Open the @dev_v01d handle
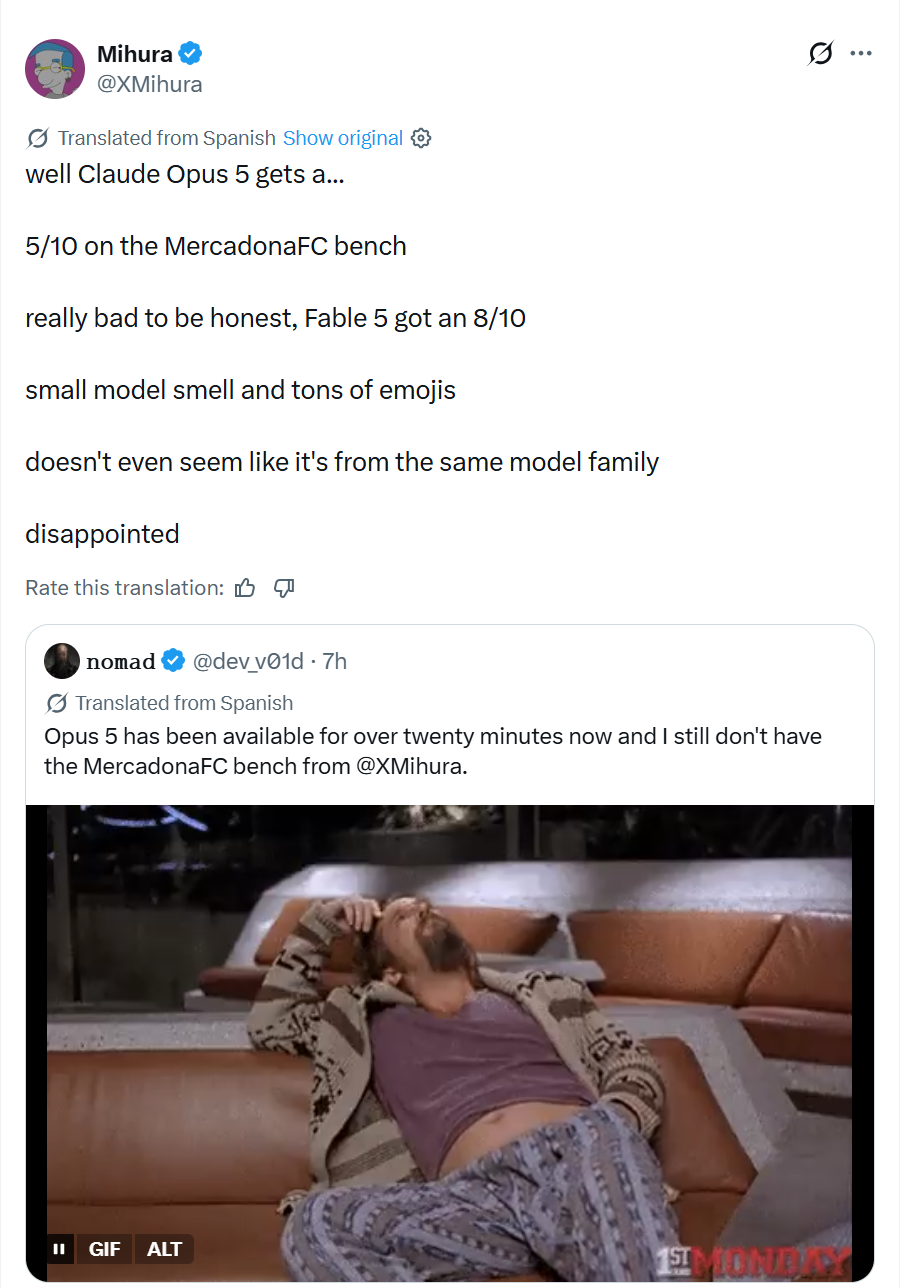The height and width of the screenshot is (1288, 902). pos(247,661)
